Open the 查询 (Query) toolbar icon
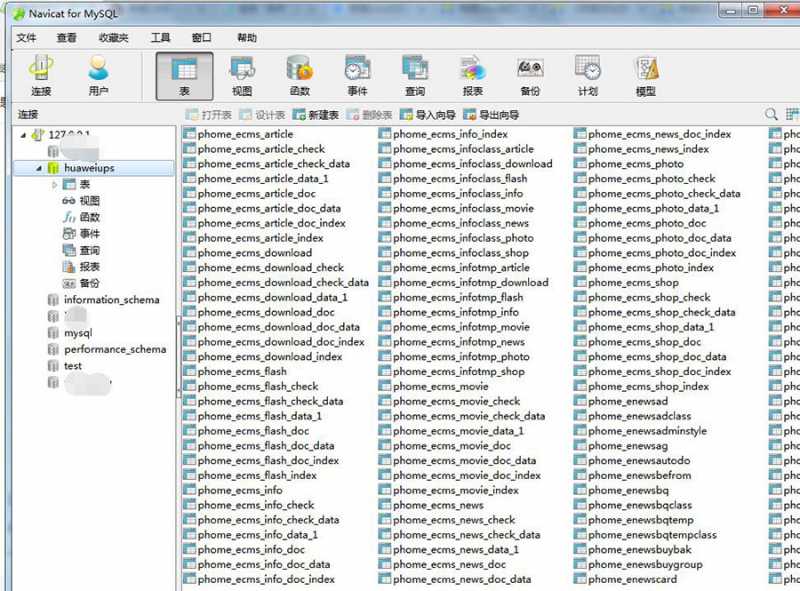Image resolution: width=800 pixels, height=591 pixels. 414,75
